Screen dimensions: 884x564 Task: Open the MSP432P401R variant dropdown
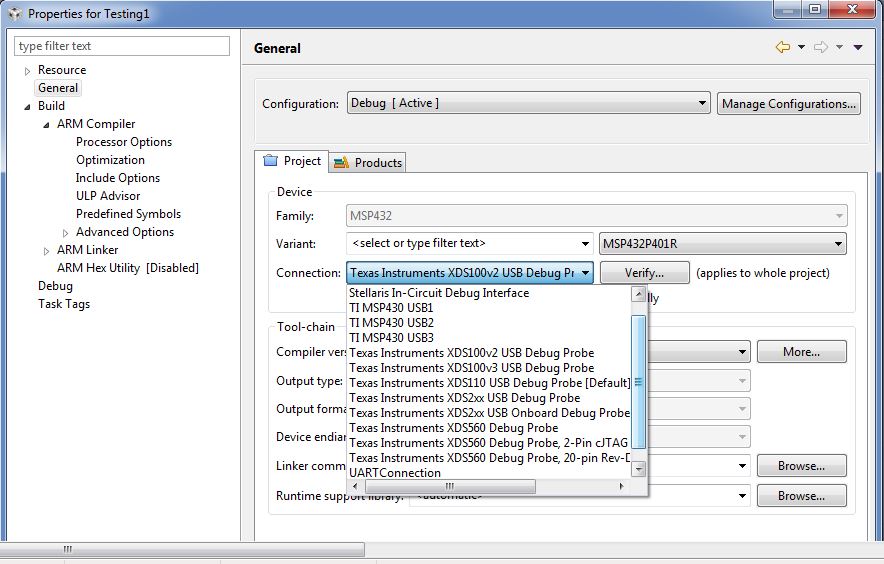point(723,244)
